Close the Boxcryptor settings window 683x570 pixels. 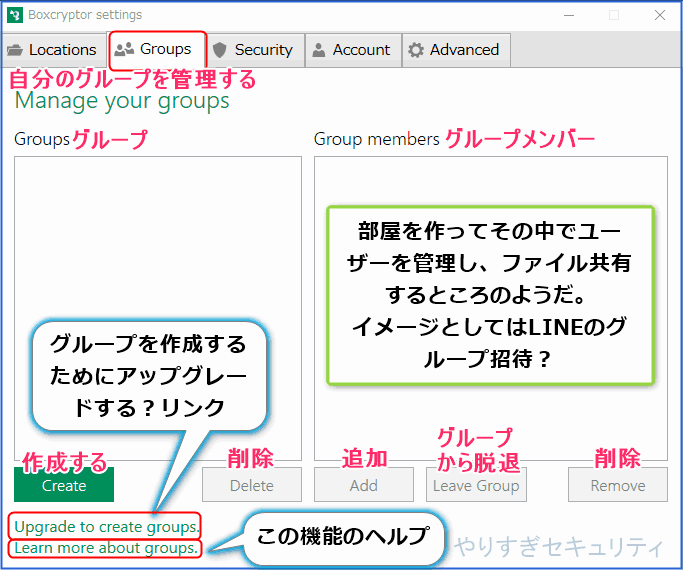660,15
